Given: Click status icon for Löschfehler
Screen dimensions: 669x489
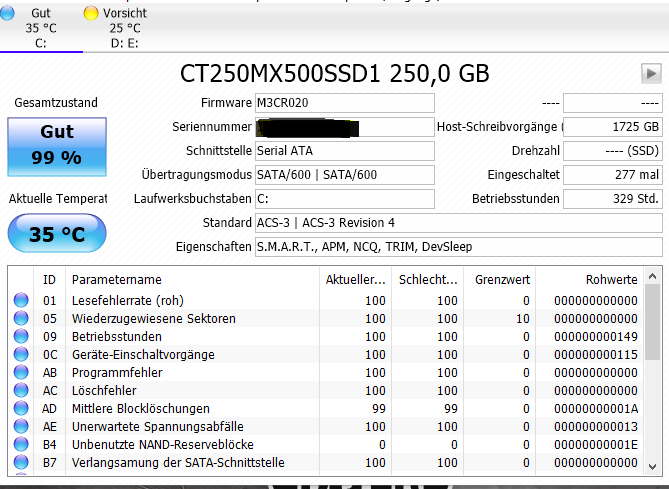Looking at the screenshot, I should 21,390.
